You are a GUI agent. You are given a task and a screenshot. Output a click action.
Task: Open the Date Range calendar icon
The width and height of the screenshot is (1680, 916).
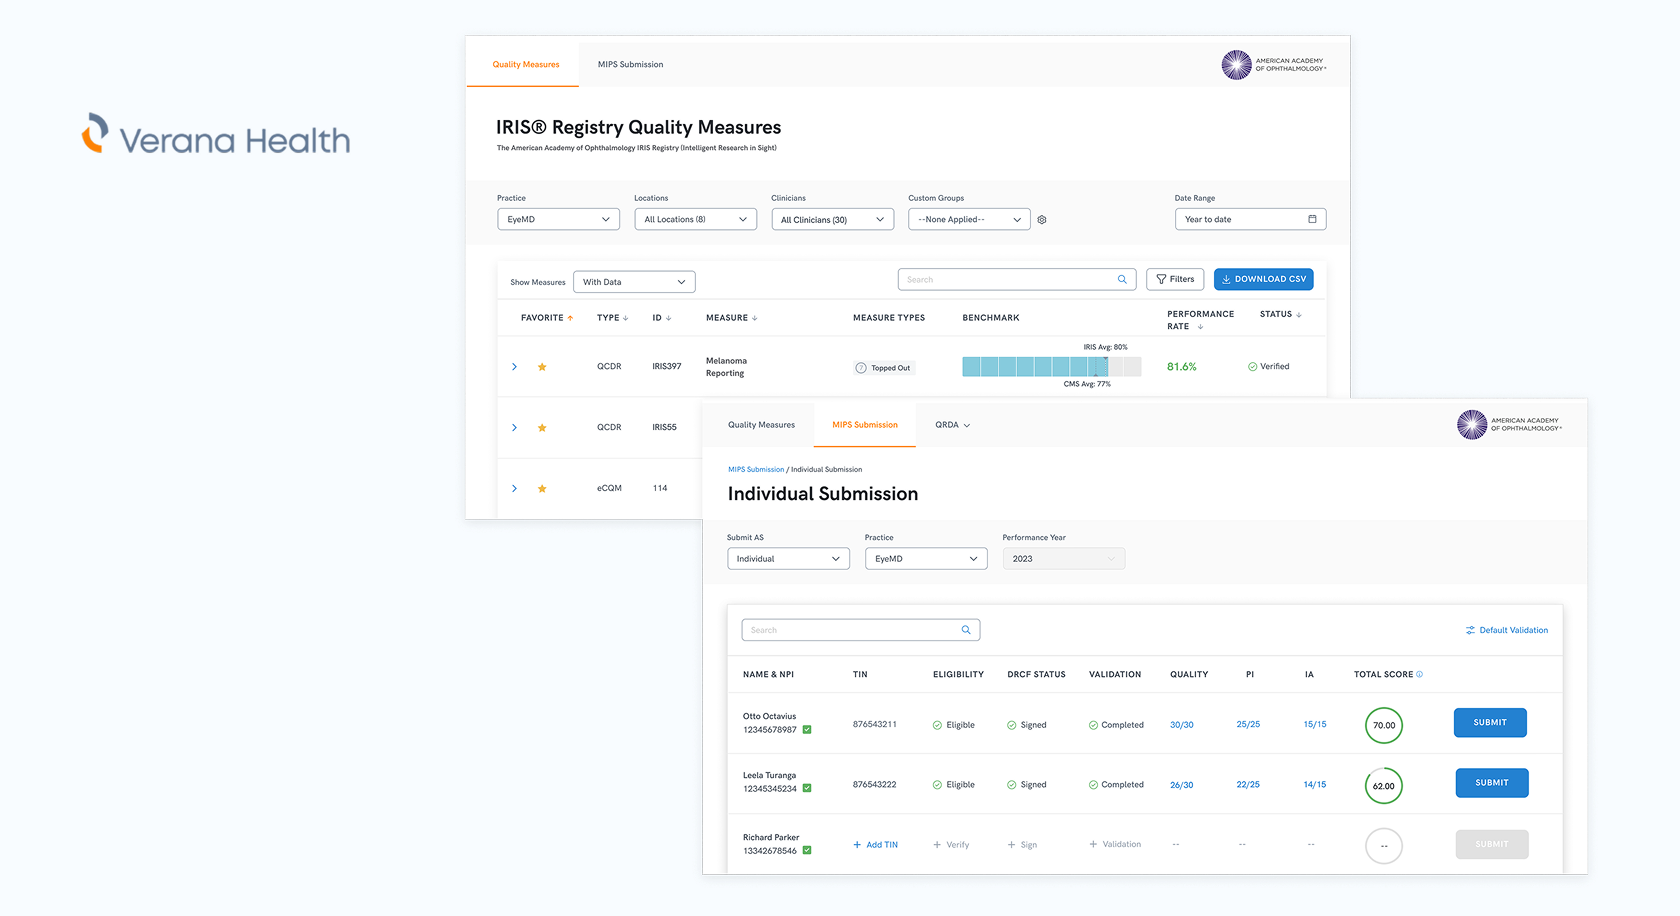pyautogui.click(x=1312, y=219)
